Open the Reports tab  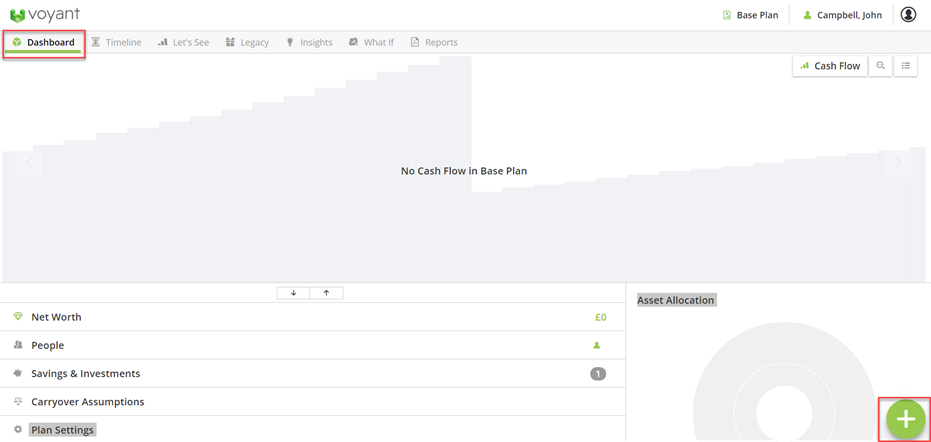[434, 42]
